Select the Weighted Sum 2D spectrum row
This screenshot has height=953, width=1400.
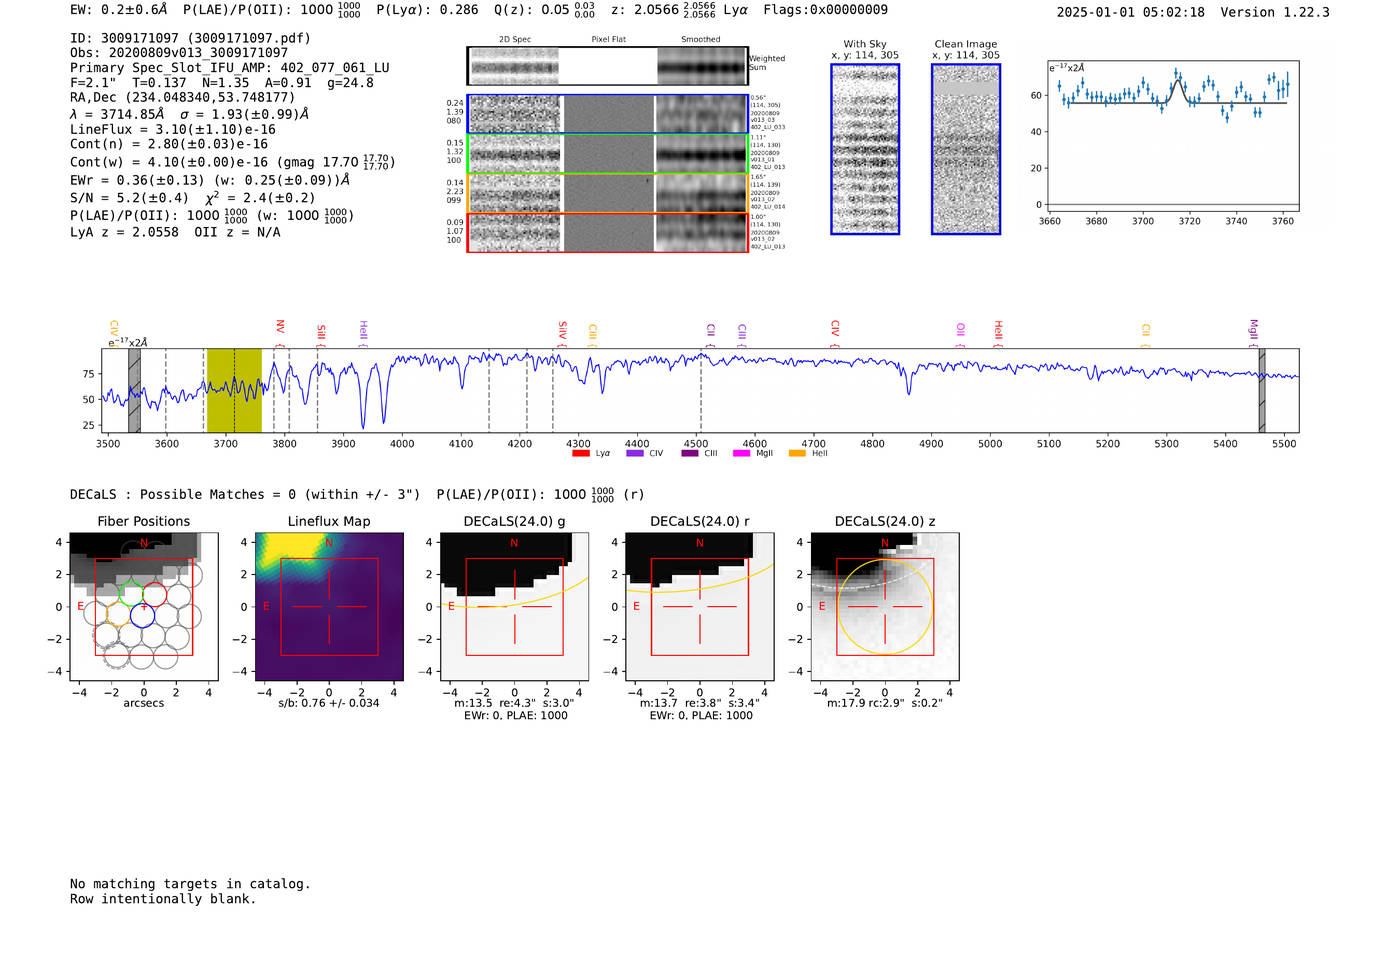(607, 66)
